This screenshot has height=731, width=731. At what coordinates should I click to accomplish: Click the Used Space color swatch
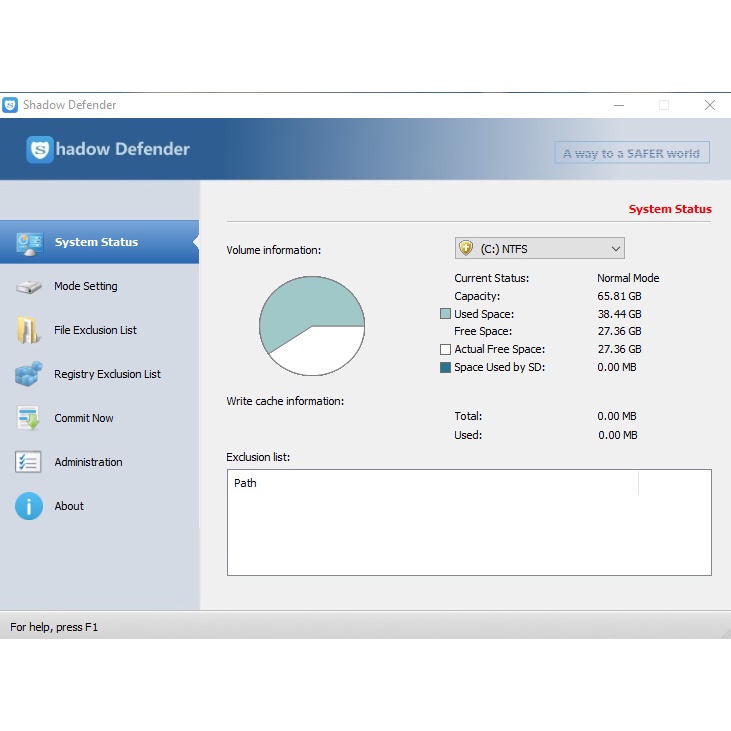point(445,314)
